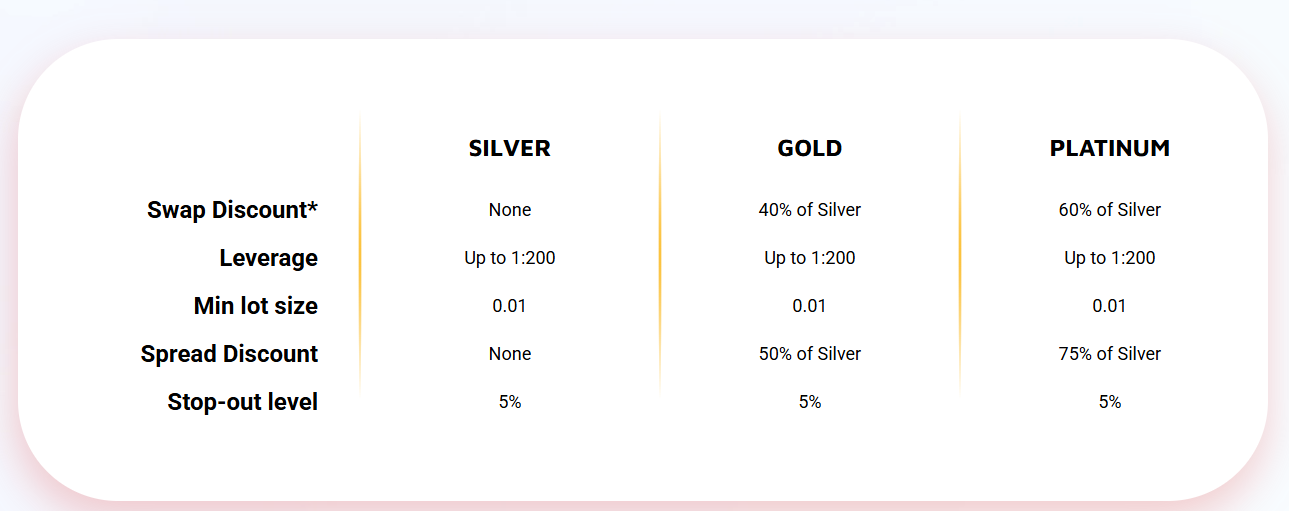The width and height of the screenshot is (1289, 511).
Task: Click the Stop-out level row label
Action: pyautogui.click(x=243, y=402)
